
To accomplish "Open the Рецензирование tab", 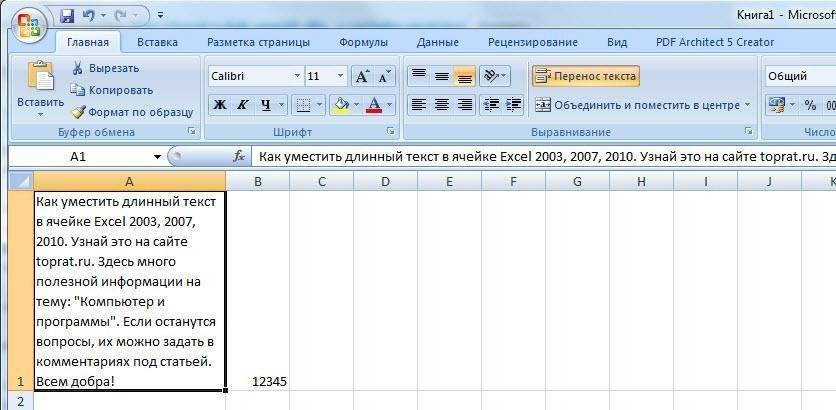I will coord(533,42).
